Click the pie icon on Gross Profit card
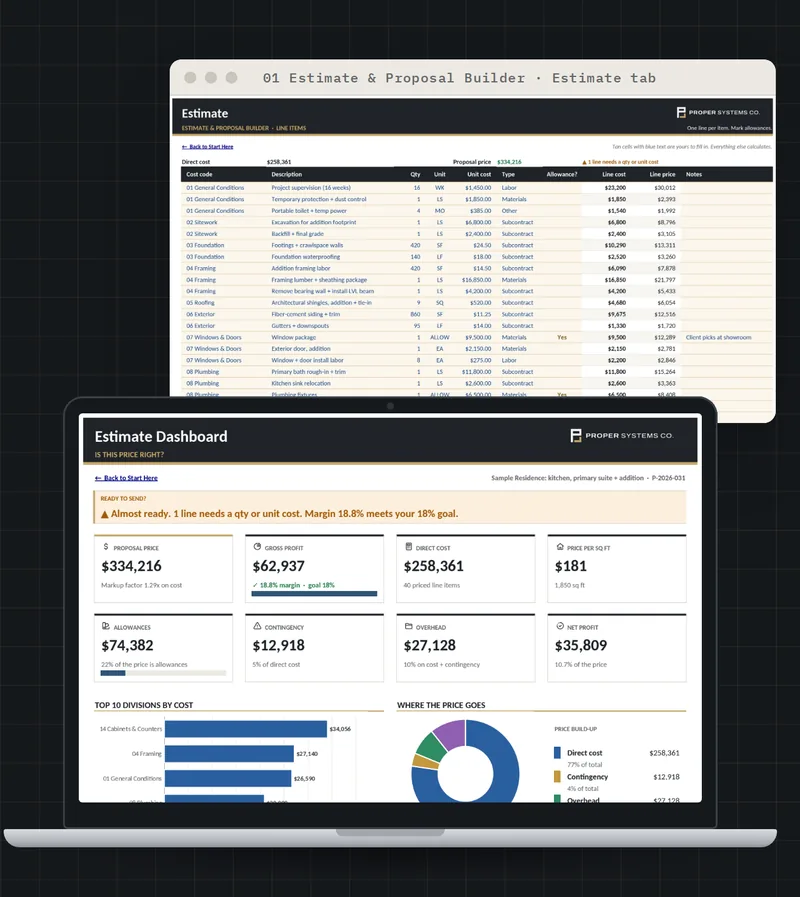This screenshot has height=897, width=800. point(257,547)
